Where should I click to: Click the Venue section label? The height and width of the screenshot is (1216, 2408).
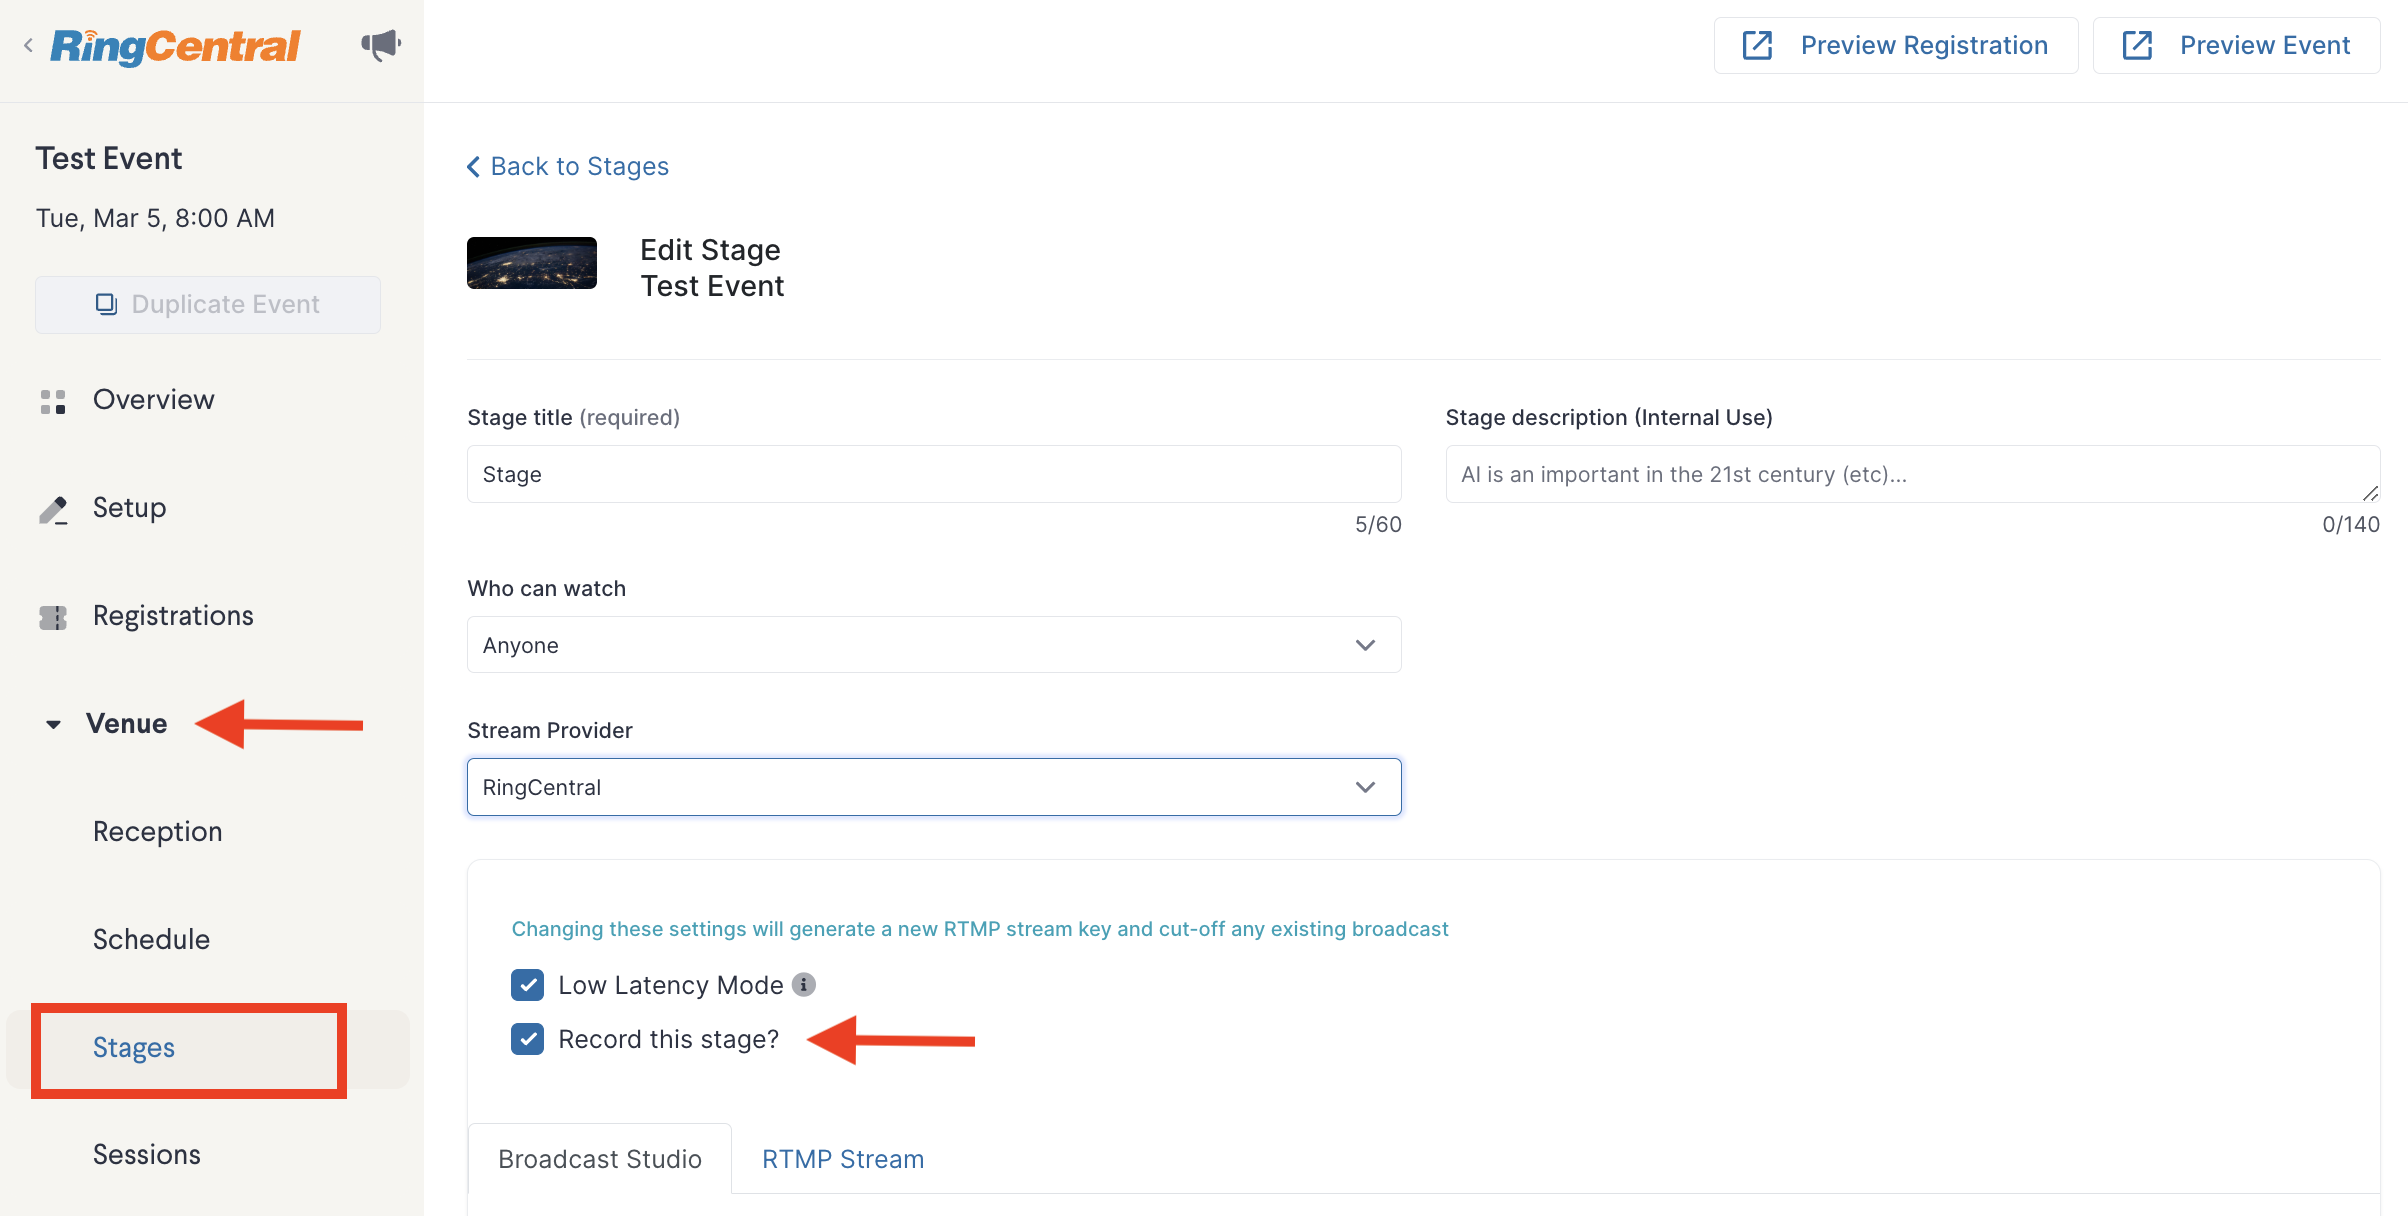point(126,724)
